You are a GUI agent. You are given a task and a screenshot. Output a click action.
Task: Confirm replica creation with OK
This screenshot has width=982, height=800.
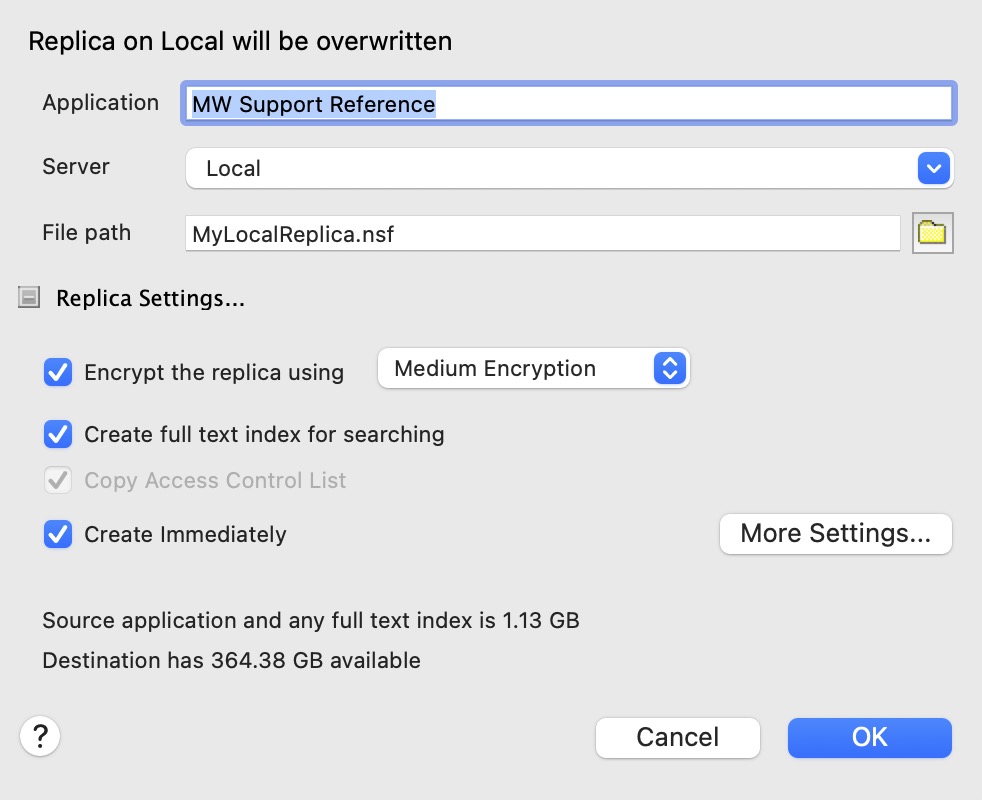[x=868, y=737]
